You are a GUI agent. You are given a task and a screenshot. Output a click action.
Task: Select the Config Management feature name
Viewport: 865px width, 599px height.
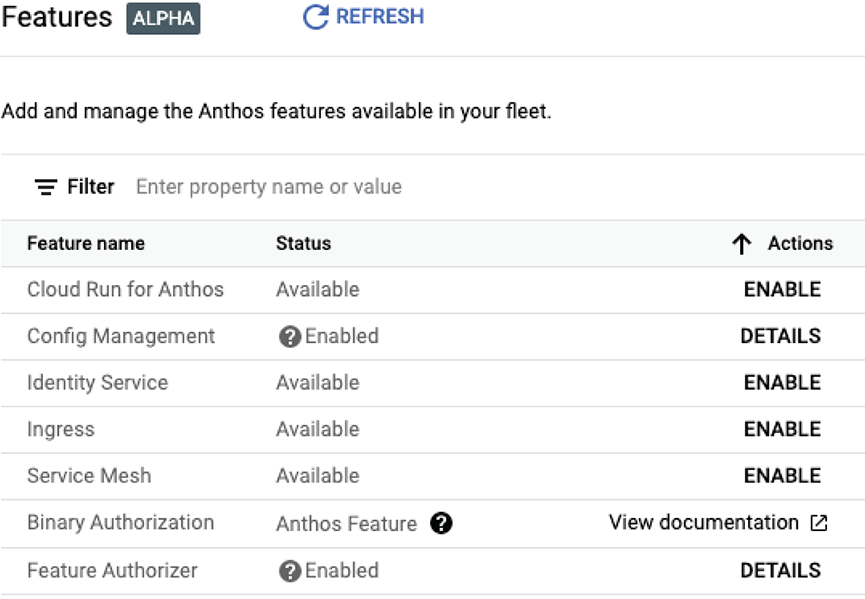pos(121,336)
